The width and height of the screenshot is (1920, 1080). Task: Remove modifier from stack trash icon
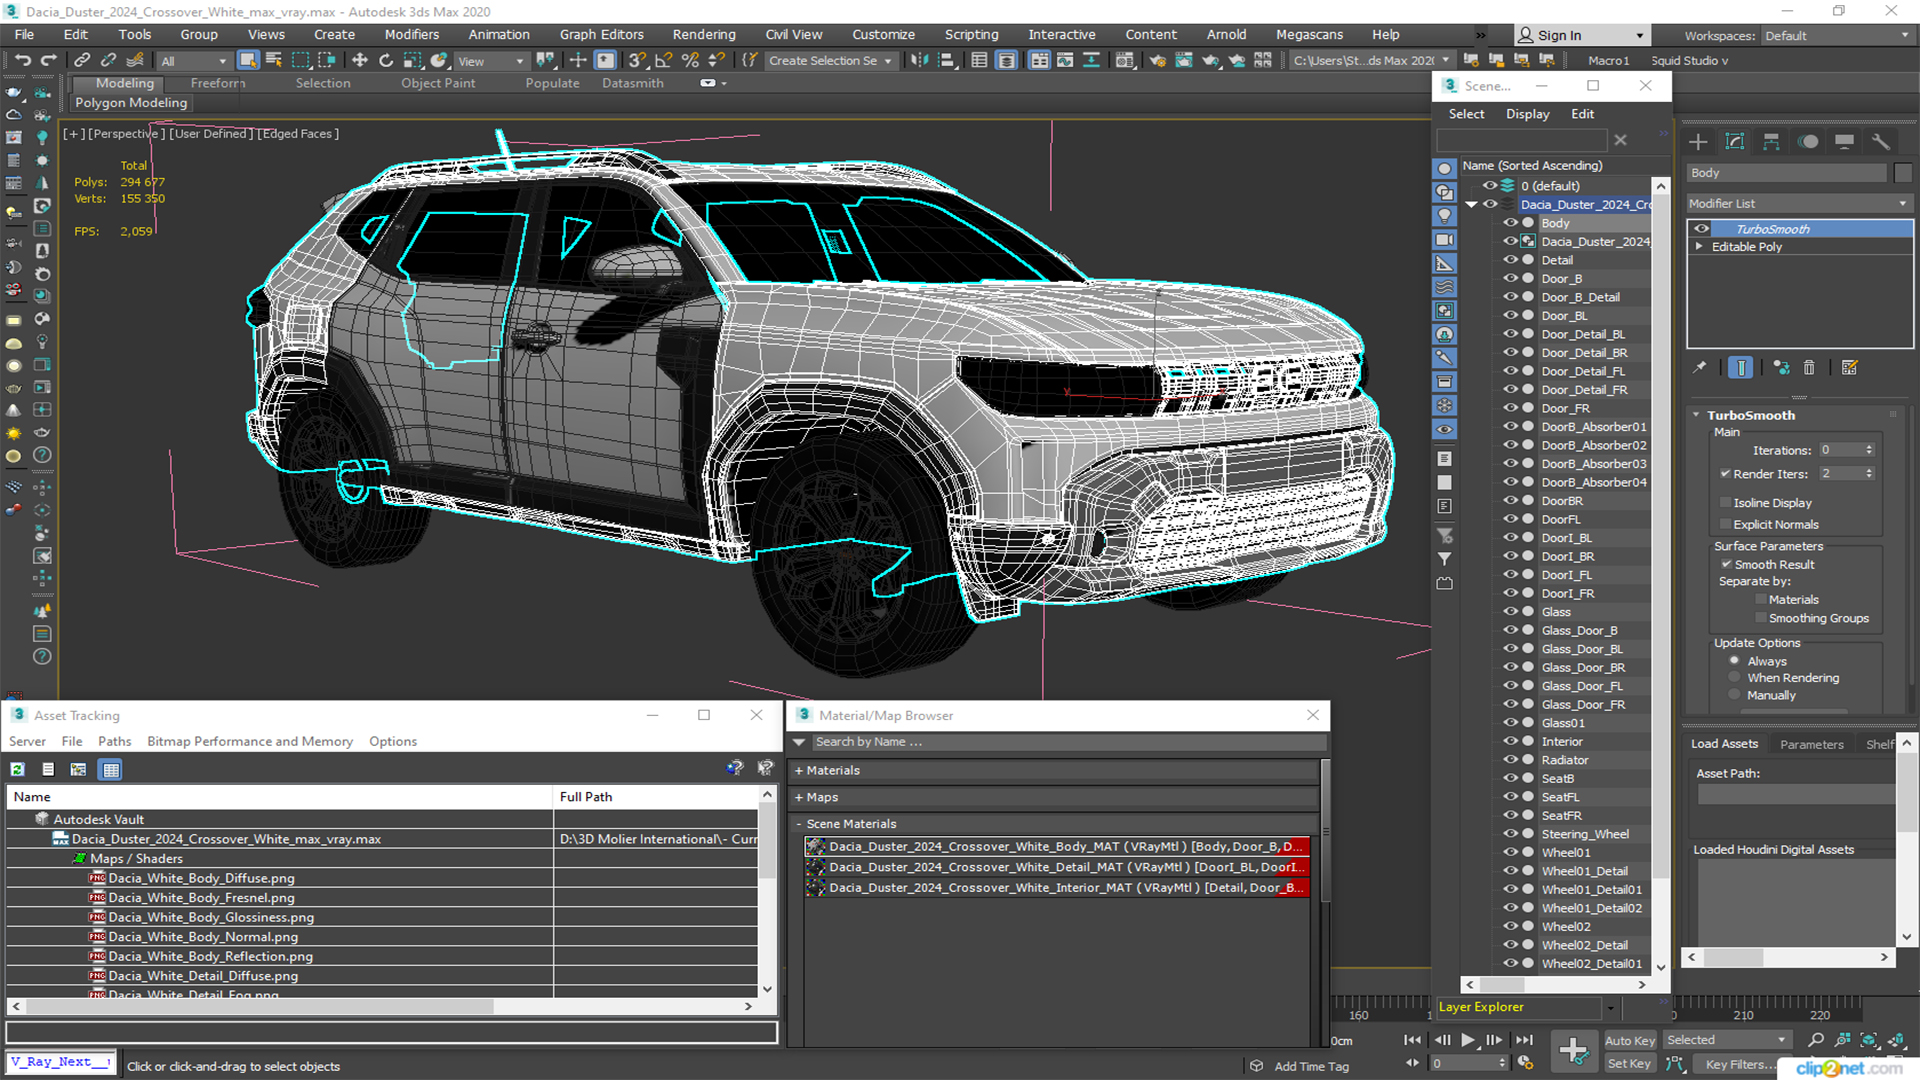1809,368
